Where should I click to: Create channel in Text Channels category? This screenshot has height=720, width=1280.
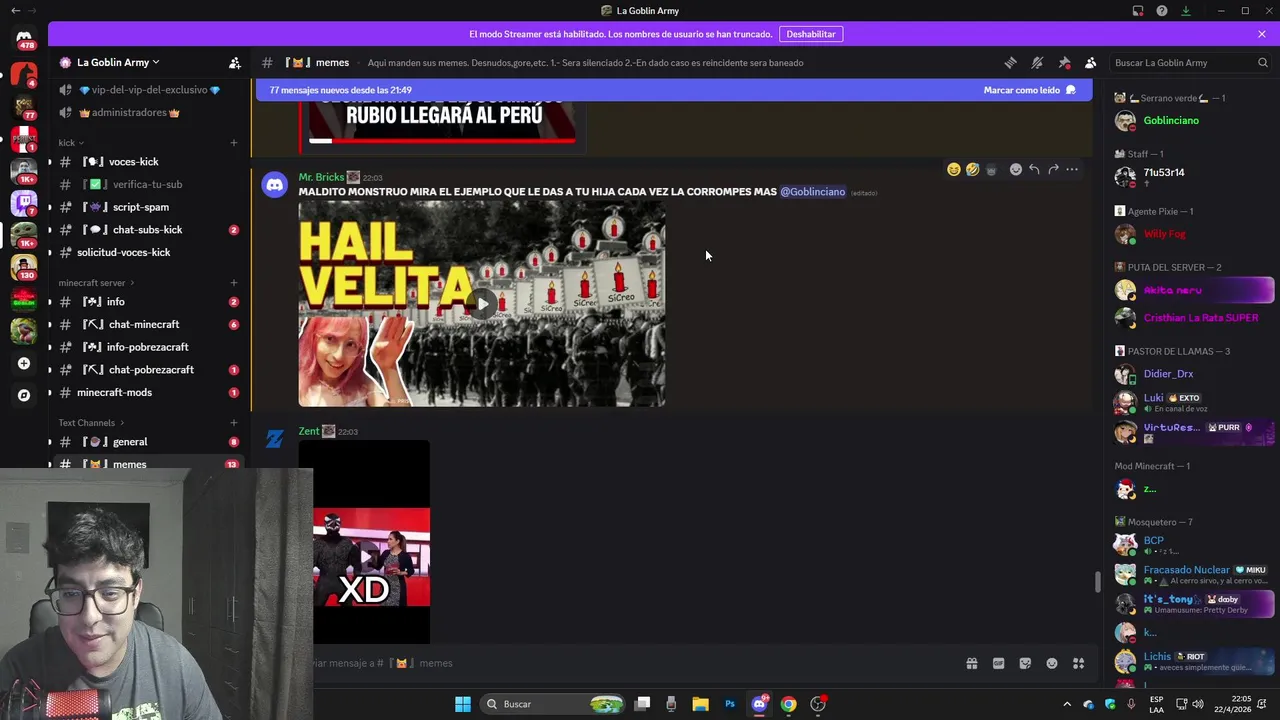pos(234,423)
